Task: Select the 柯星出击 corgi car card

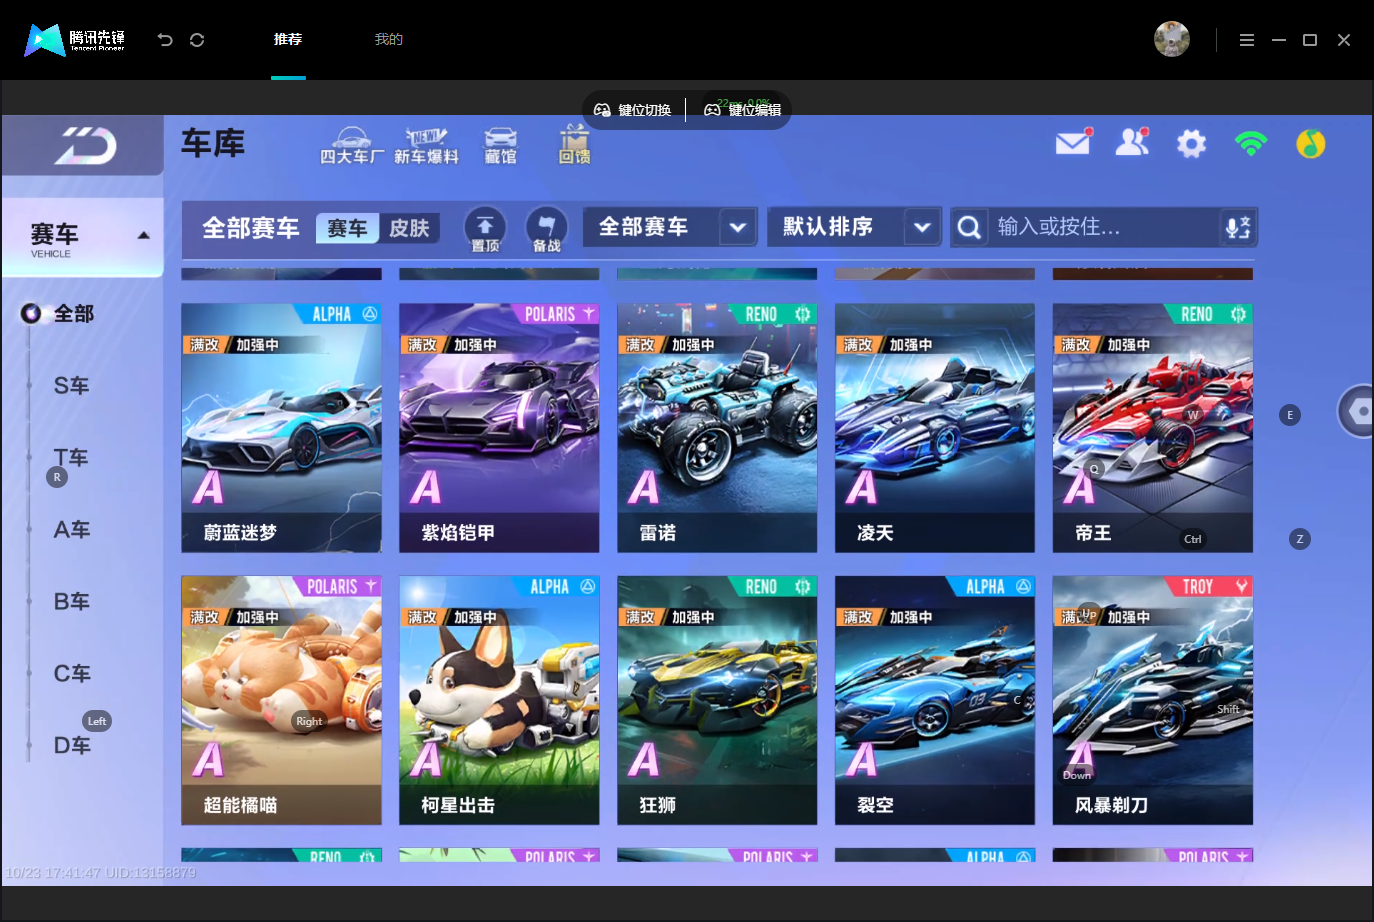Action: (499, 700)
